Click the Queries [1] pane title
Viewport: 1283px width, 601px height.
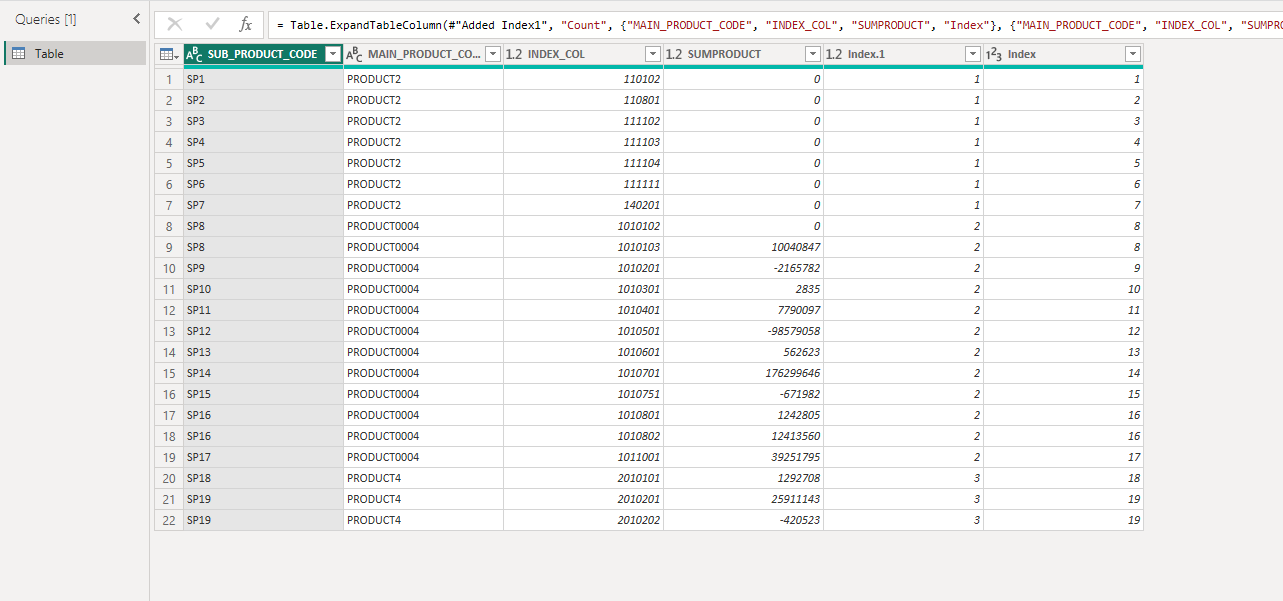46,19
